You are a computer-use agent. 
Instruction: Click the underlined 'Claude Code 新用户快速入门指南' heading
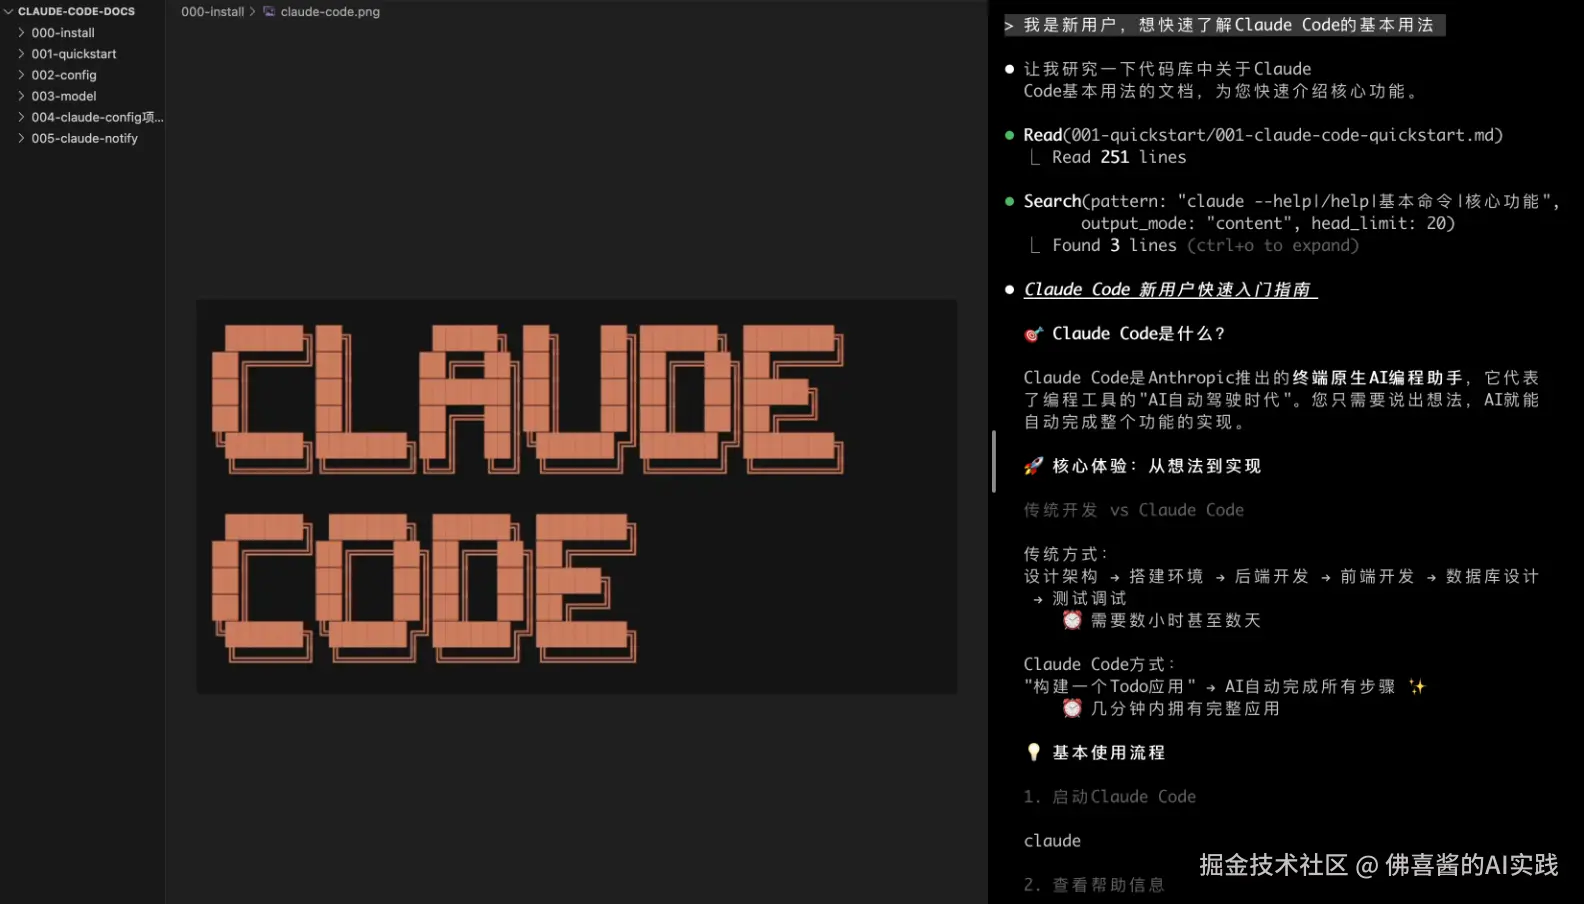pos(1170,289)
